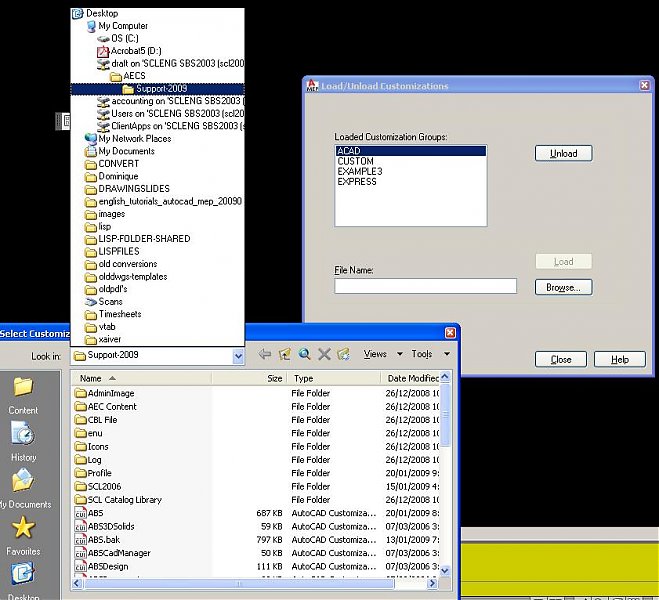Select the SCL Catalog Library folder
This screenshot has height=600, width=659.
point(118,500)
